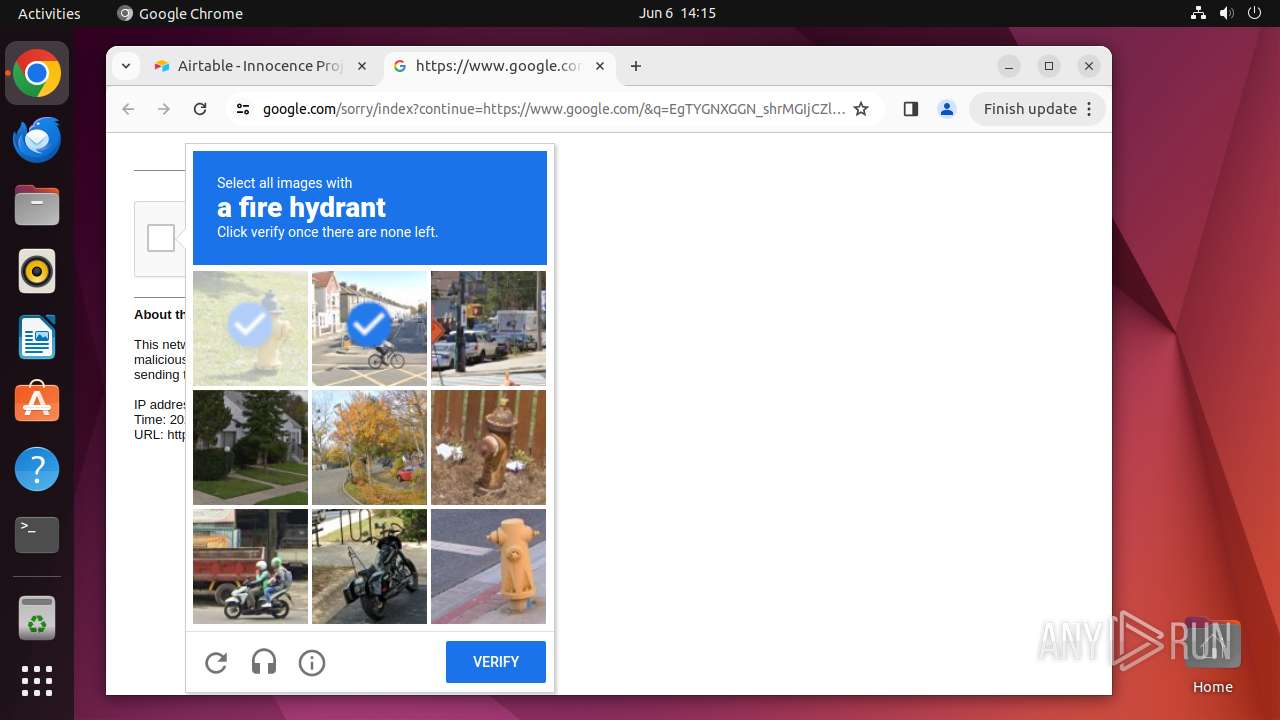Bookmark this page with star icon
Viewport: 1280px width, 720px height.
click(861, 109)
